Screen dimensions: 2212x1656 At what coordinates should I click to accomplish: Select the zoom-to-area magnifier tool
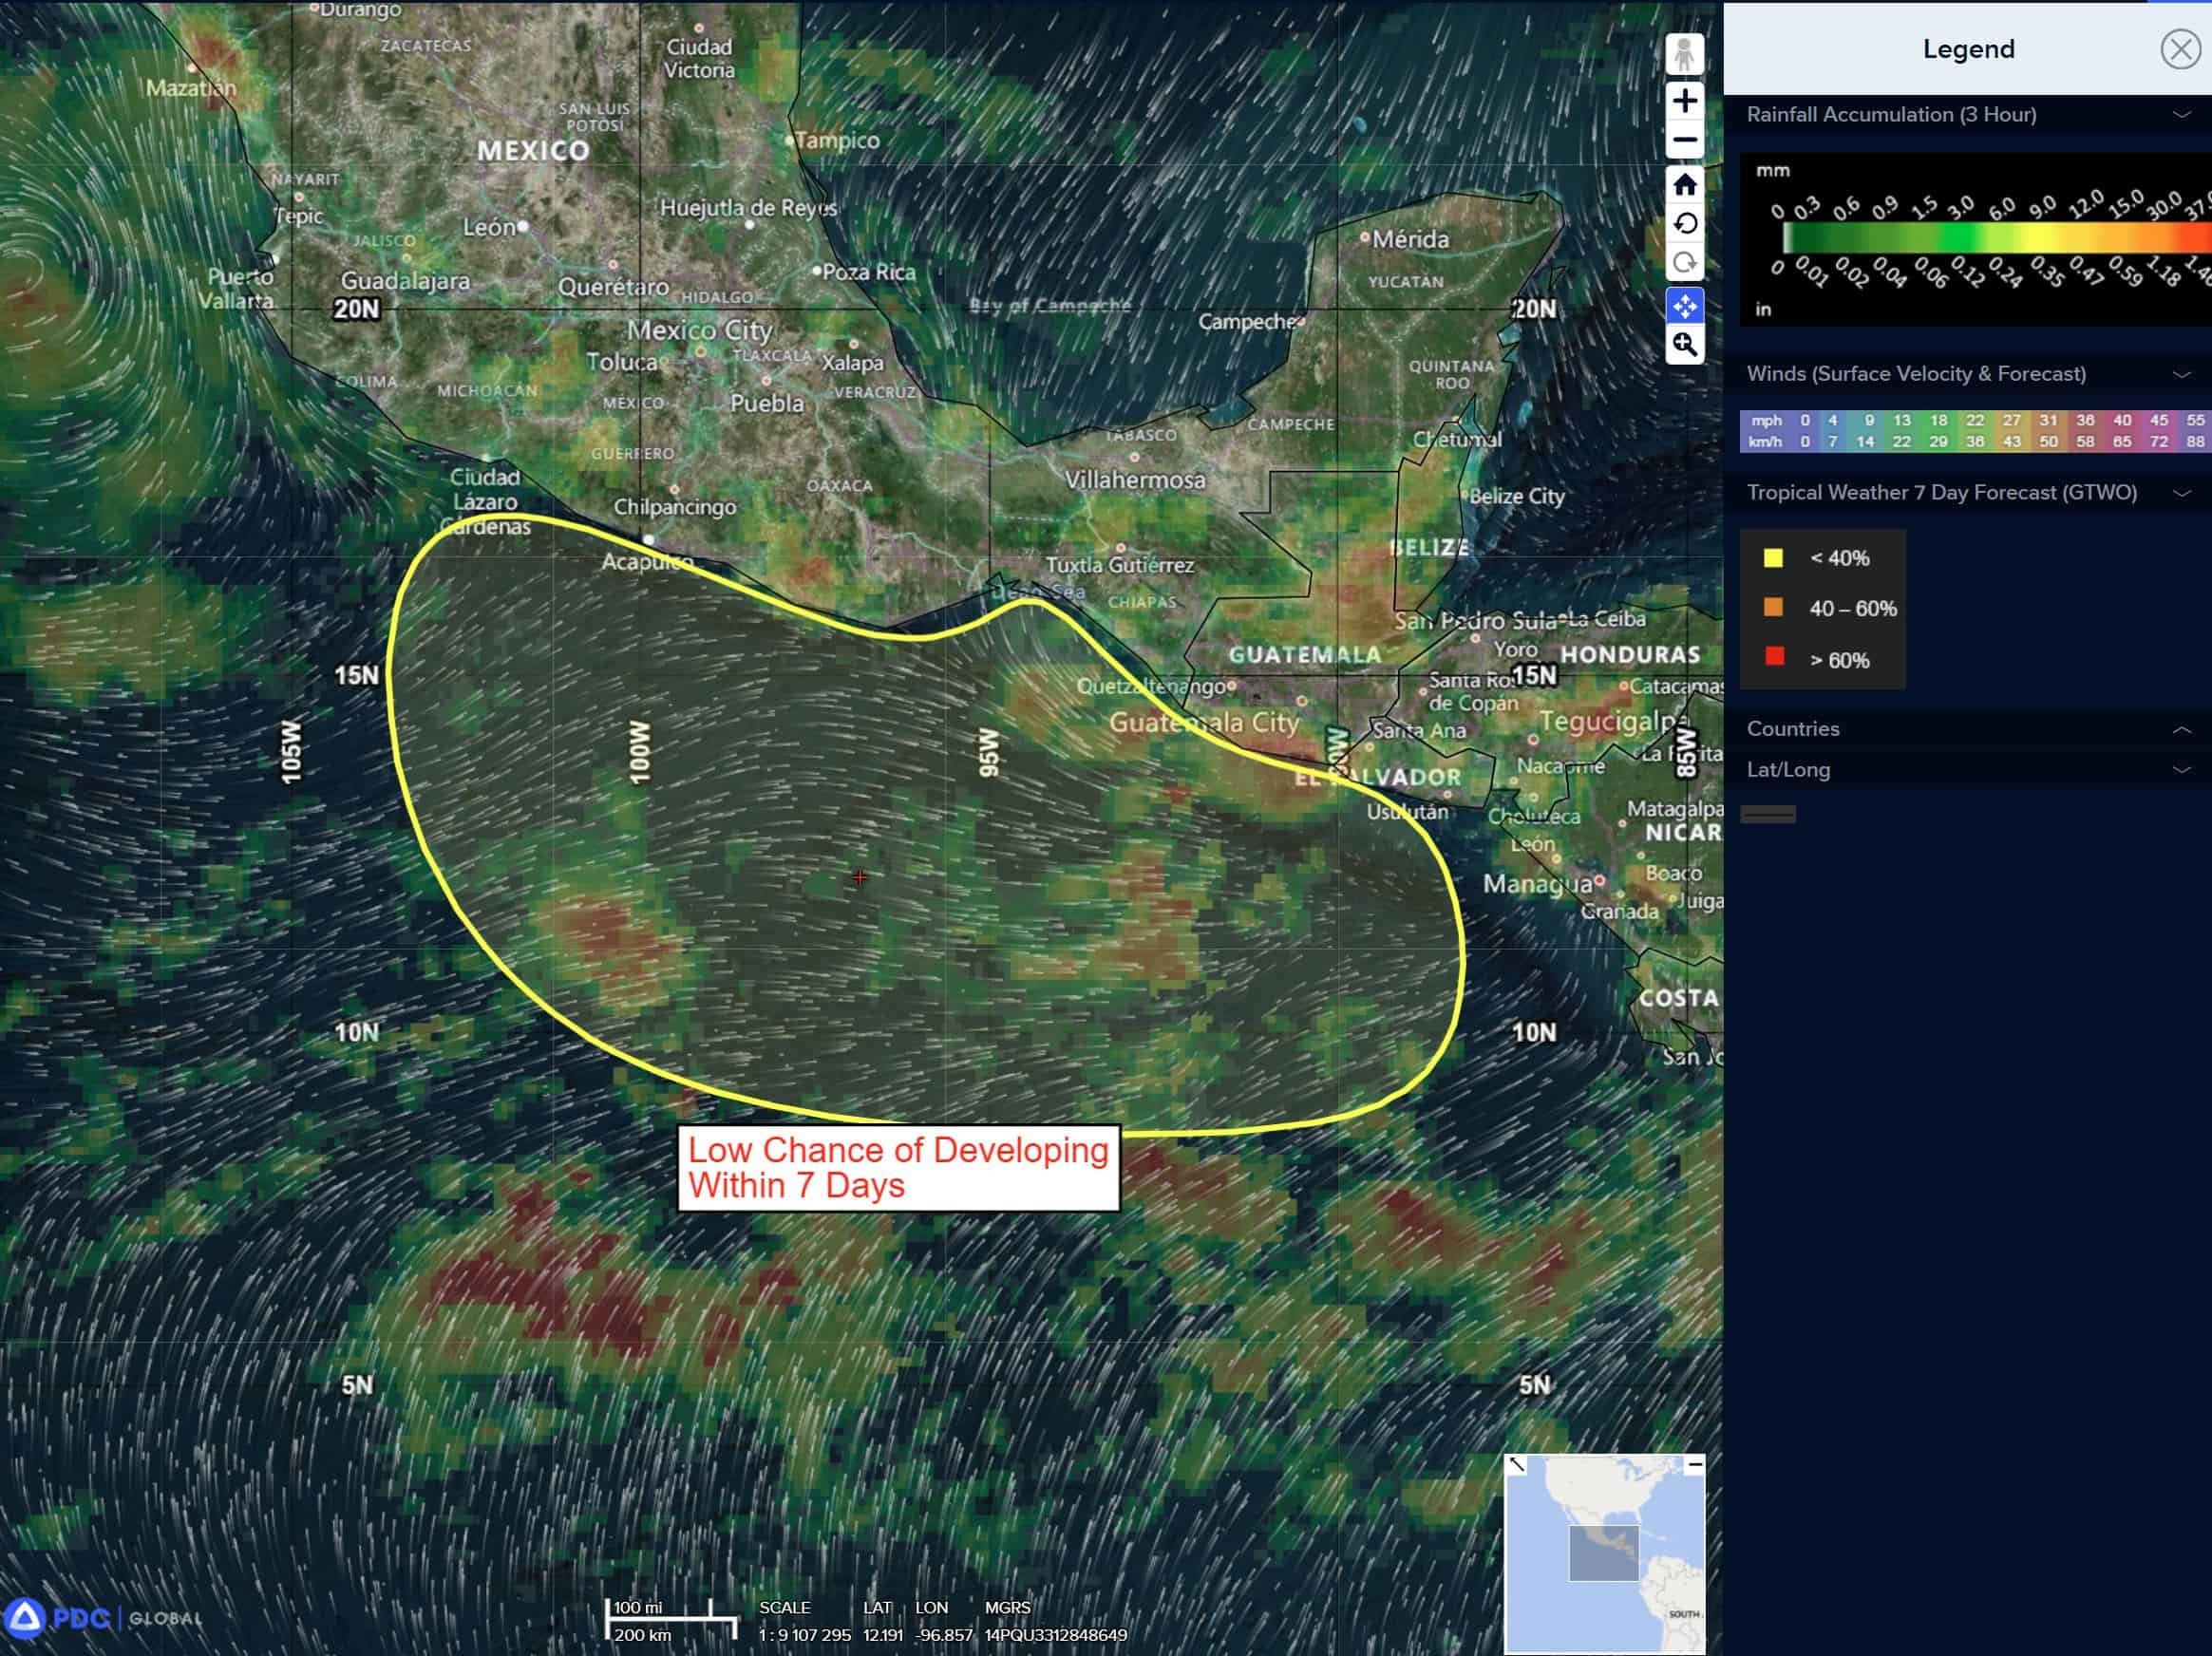point(1684,345)
